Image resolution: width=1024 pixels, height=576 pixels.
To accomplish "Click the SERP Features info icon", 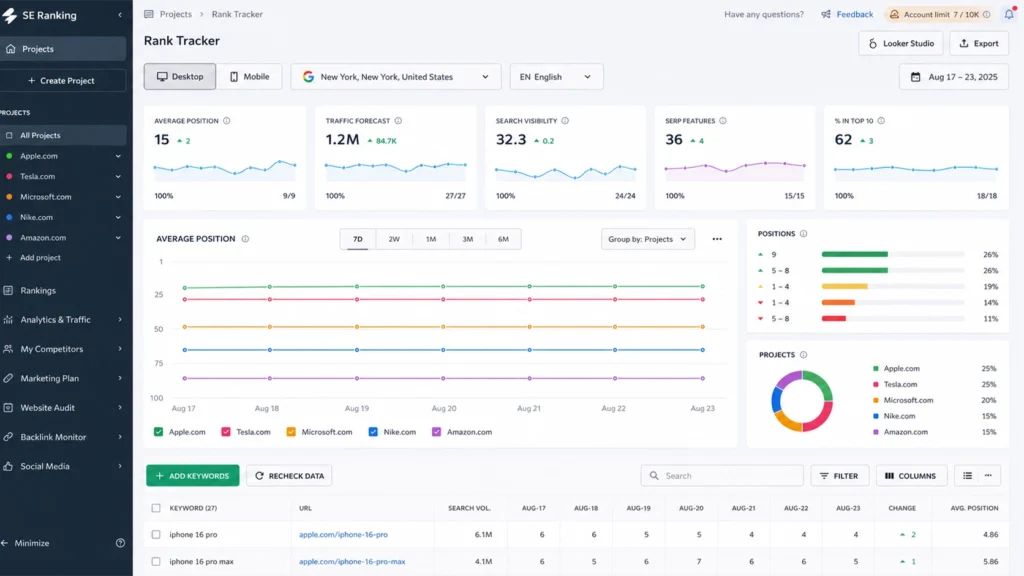I will (723, 121).
